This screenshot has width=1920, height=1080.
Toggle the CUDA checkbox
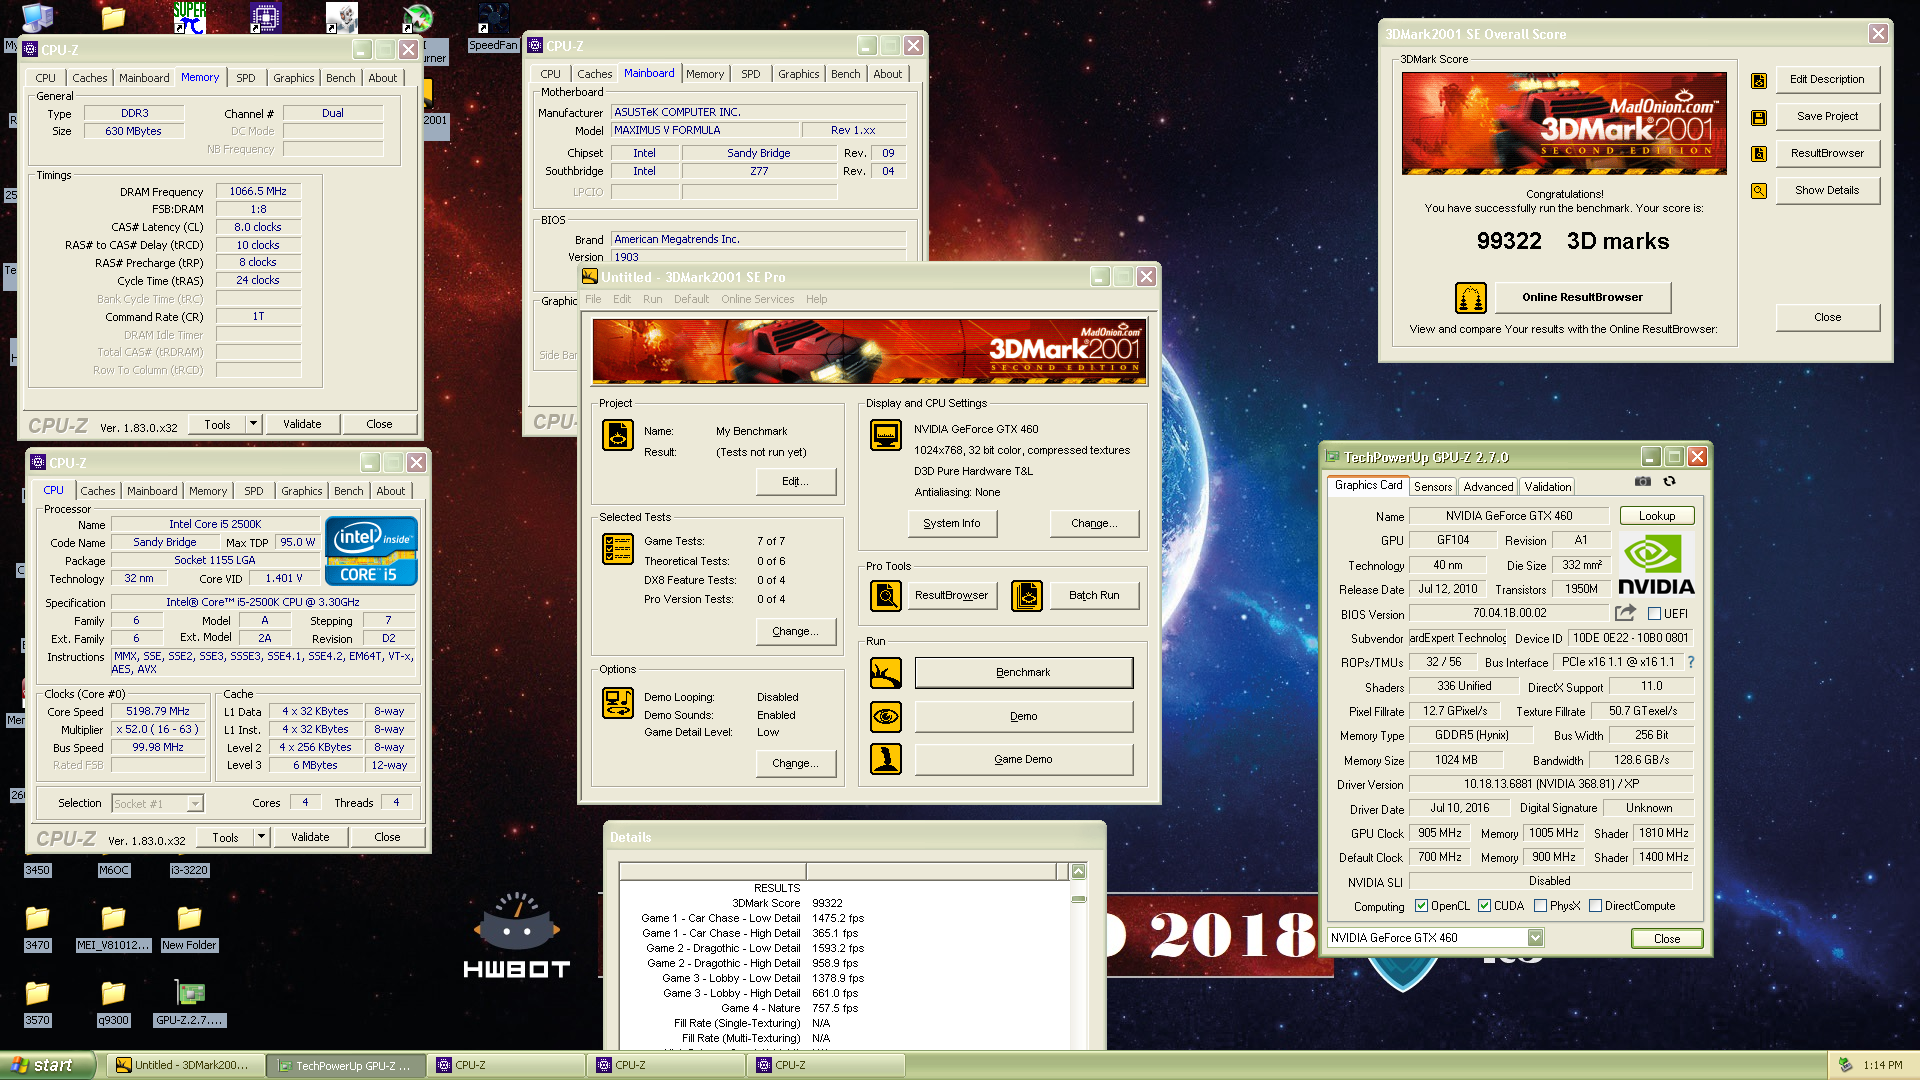(1484, 906)
